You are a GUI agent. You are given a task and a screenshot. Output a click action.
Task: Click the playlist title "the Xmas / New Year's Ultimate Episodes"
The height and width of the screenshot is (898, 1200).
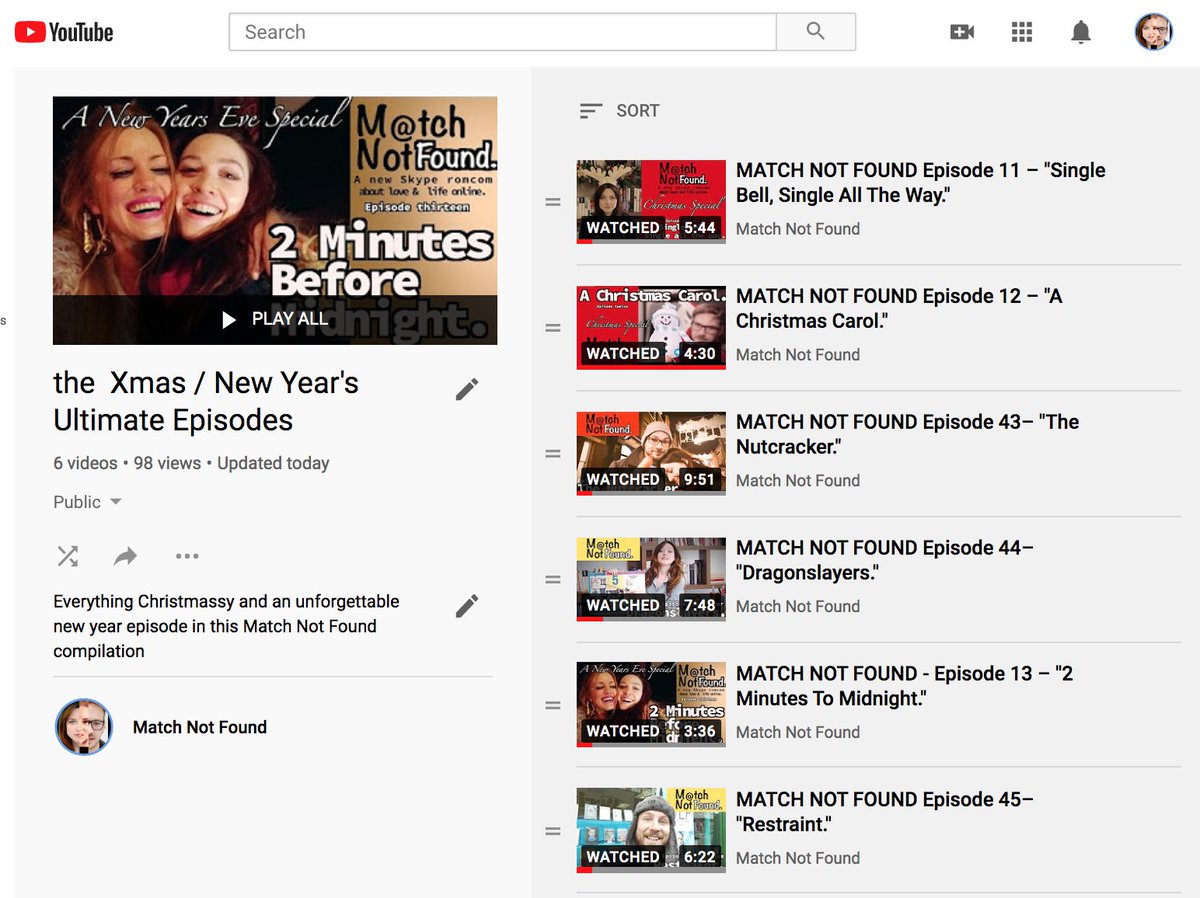tap(206, 401)
